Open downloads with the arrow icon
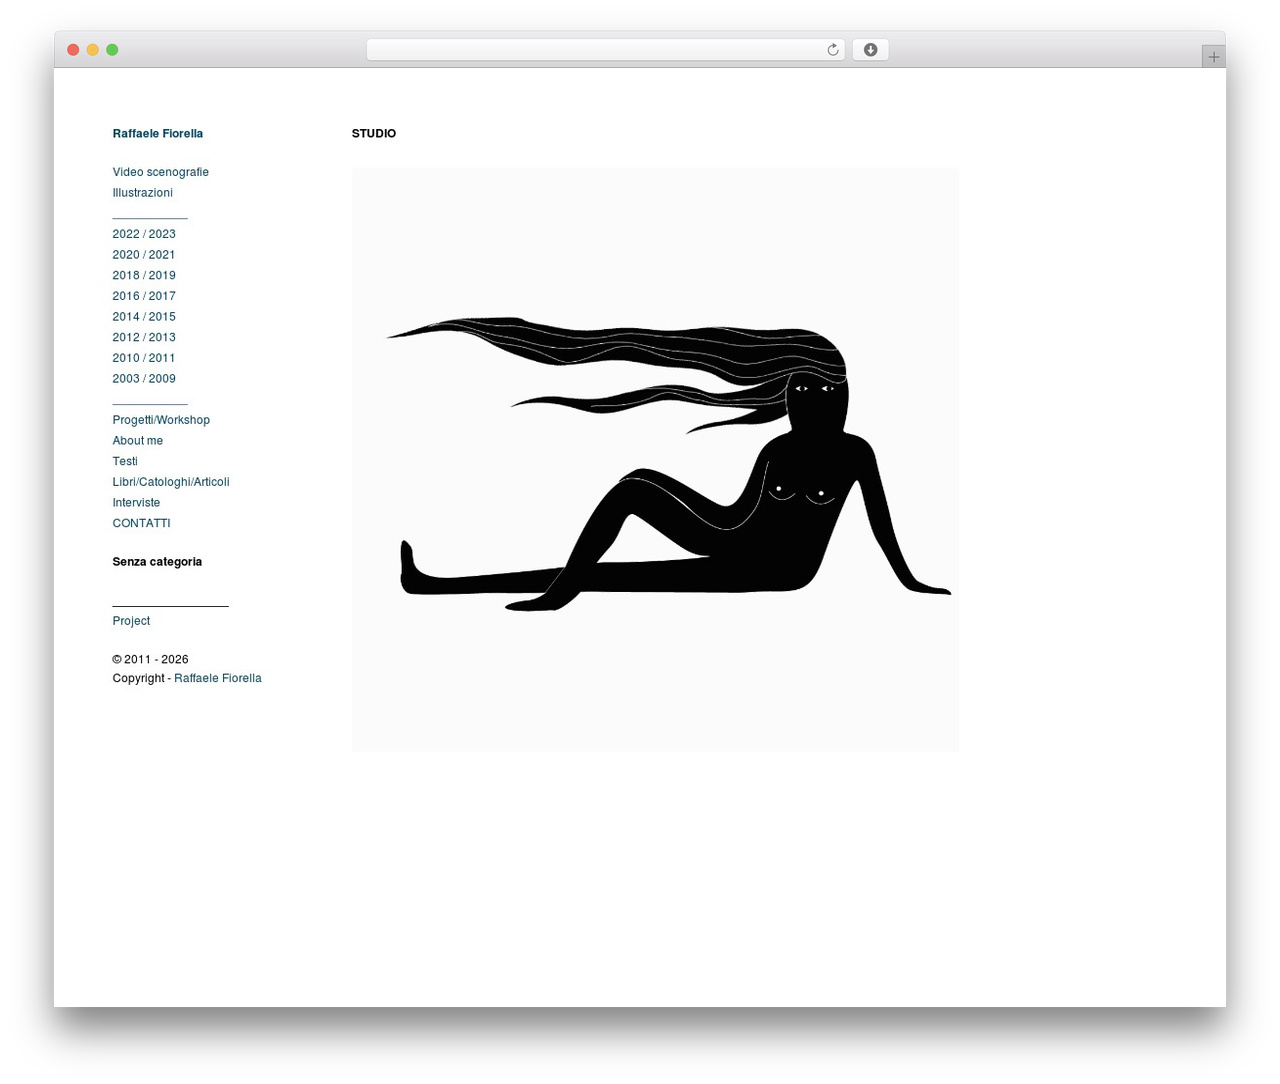This screenshot has width=1280, height=1084. (870, 50)
